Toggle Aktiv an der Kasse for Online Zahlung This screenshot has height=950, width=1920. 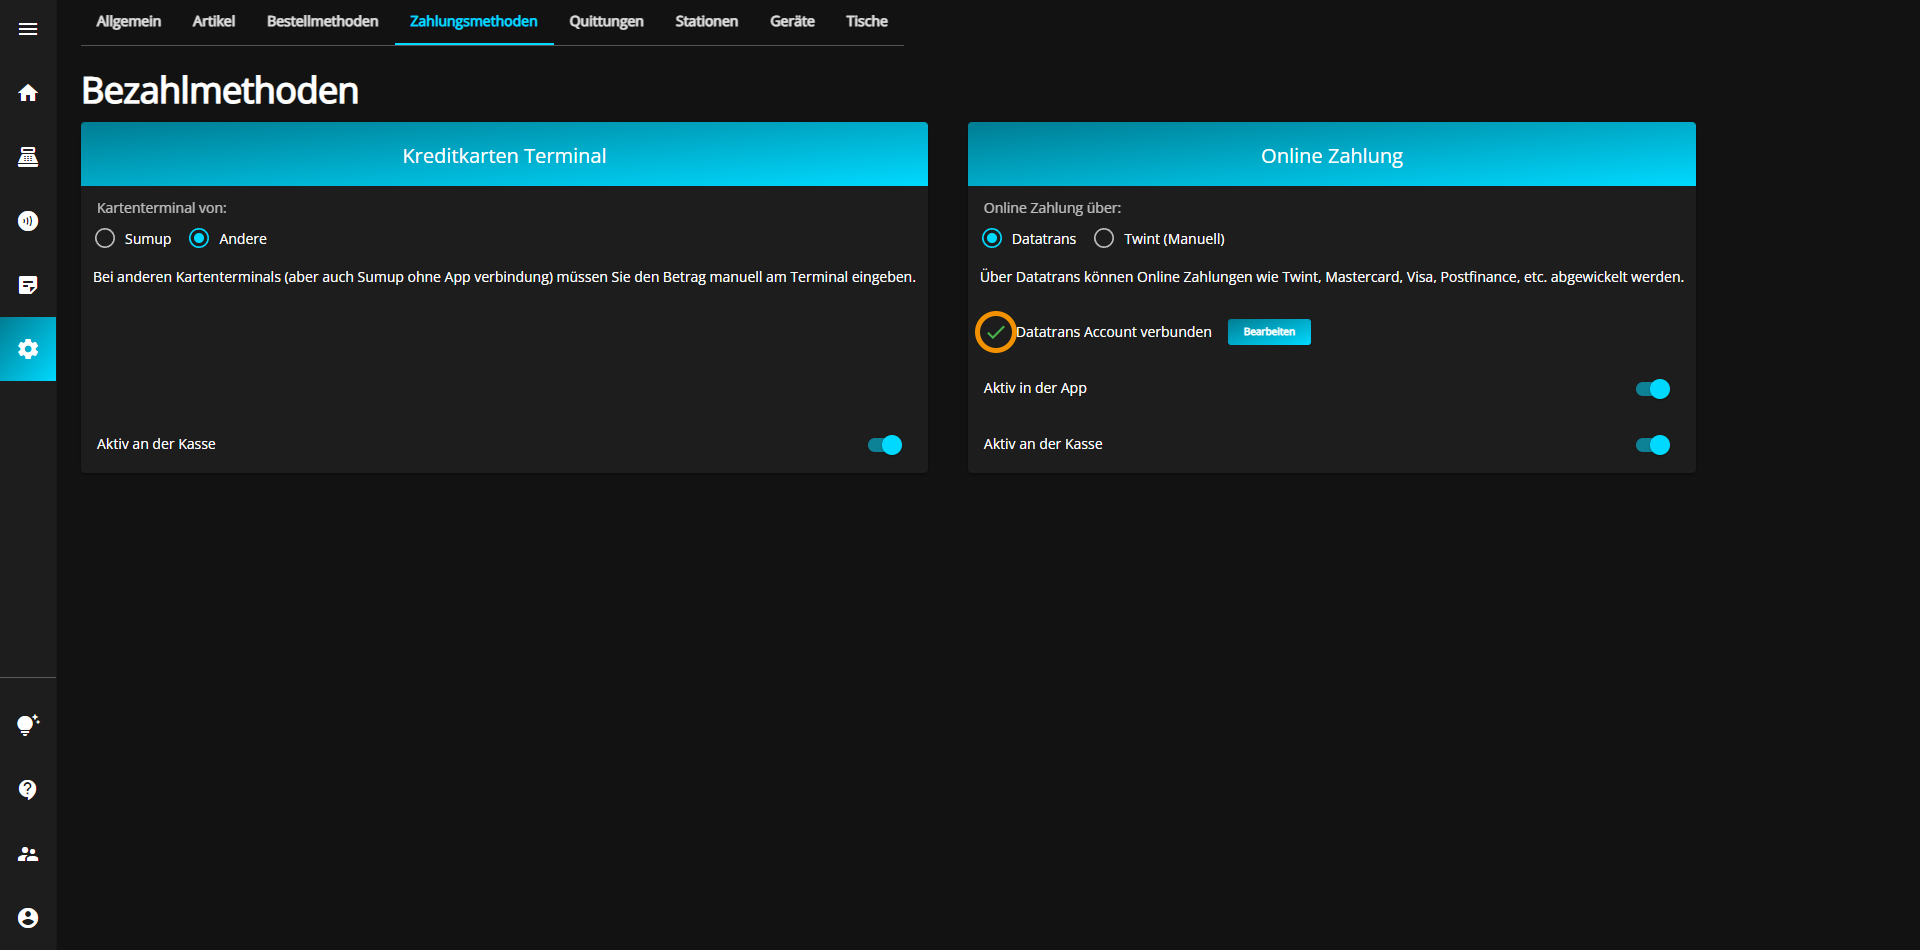pos(1653,445)
